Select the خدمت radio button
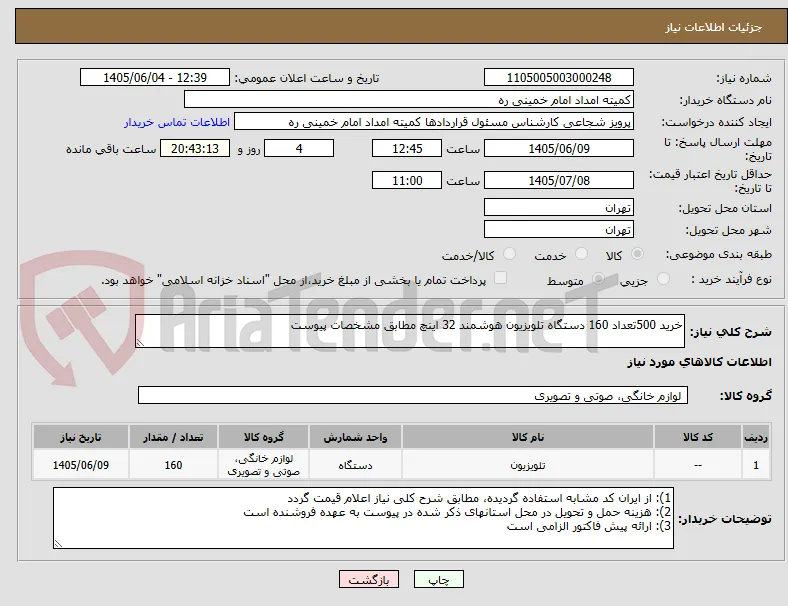The image size is (788, 606). pos(581,254)
